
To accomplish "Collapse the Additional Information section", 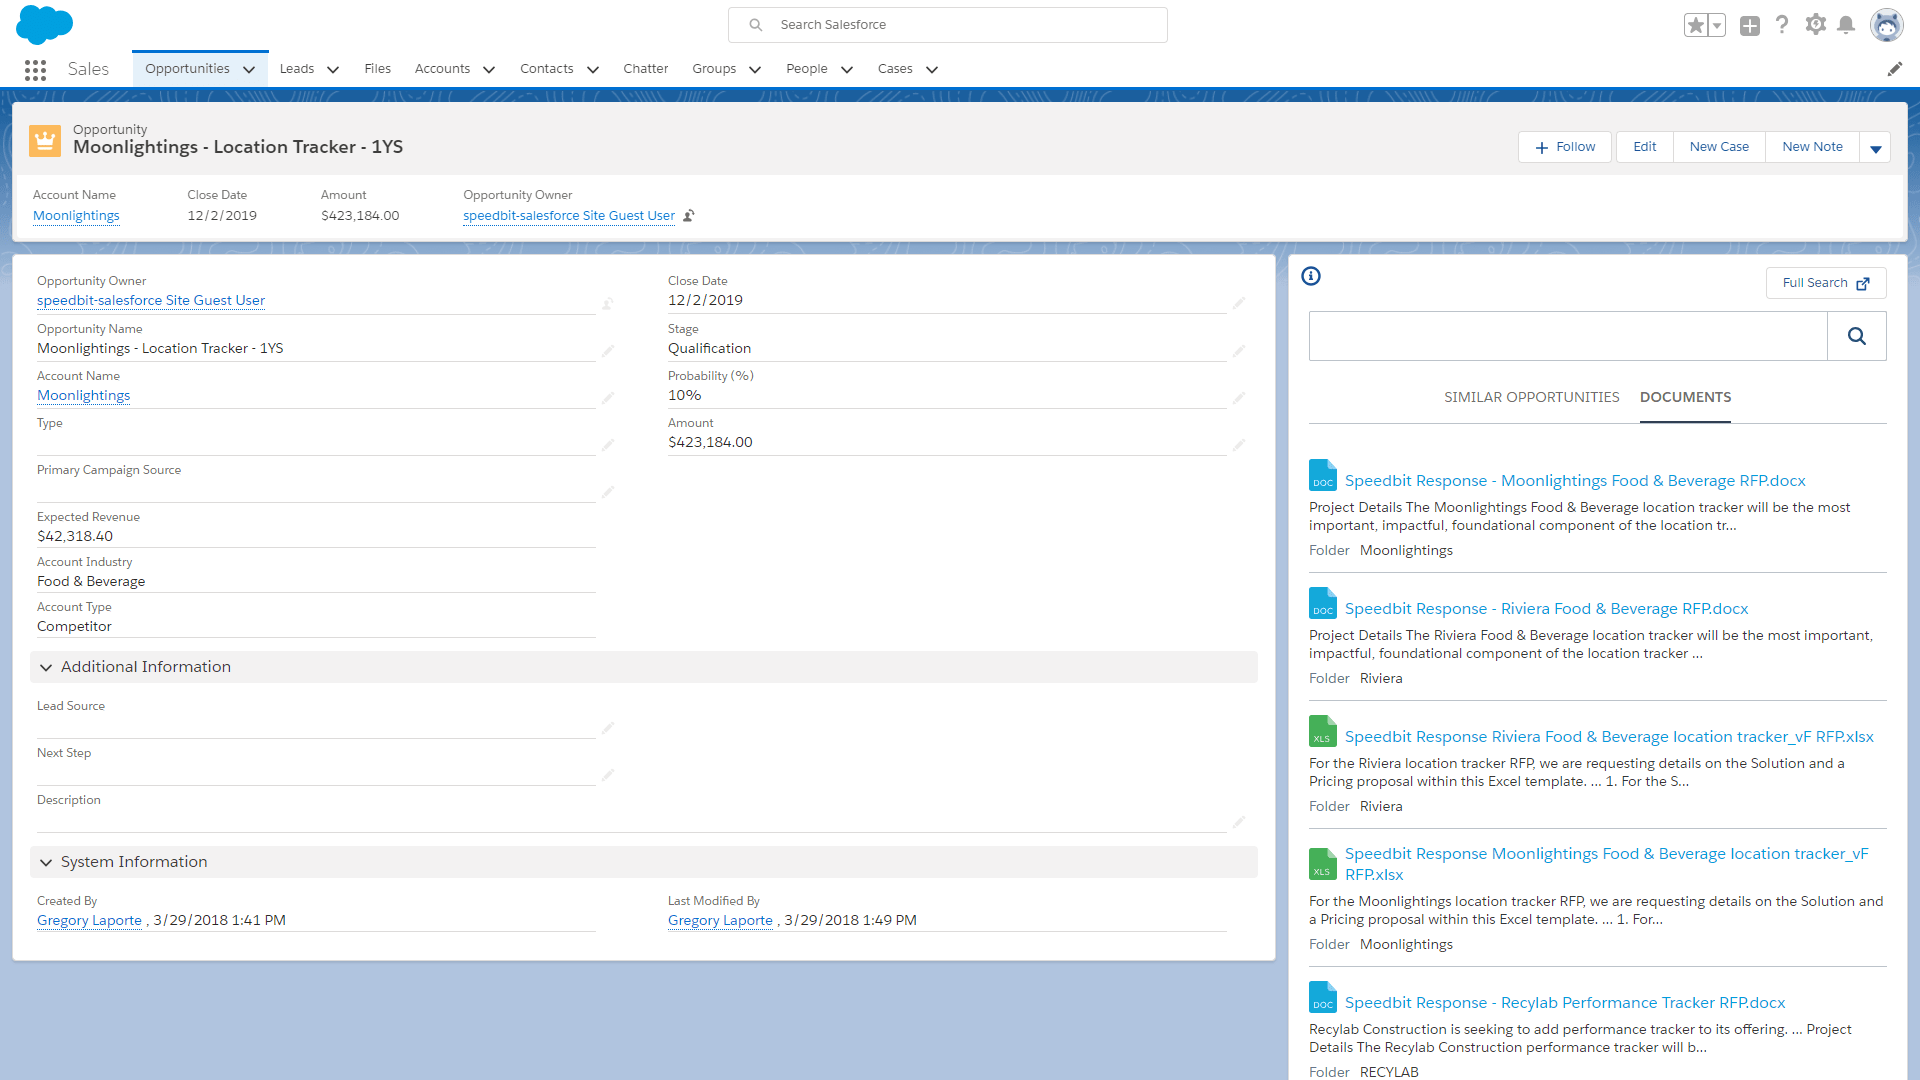I will 46,668.
